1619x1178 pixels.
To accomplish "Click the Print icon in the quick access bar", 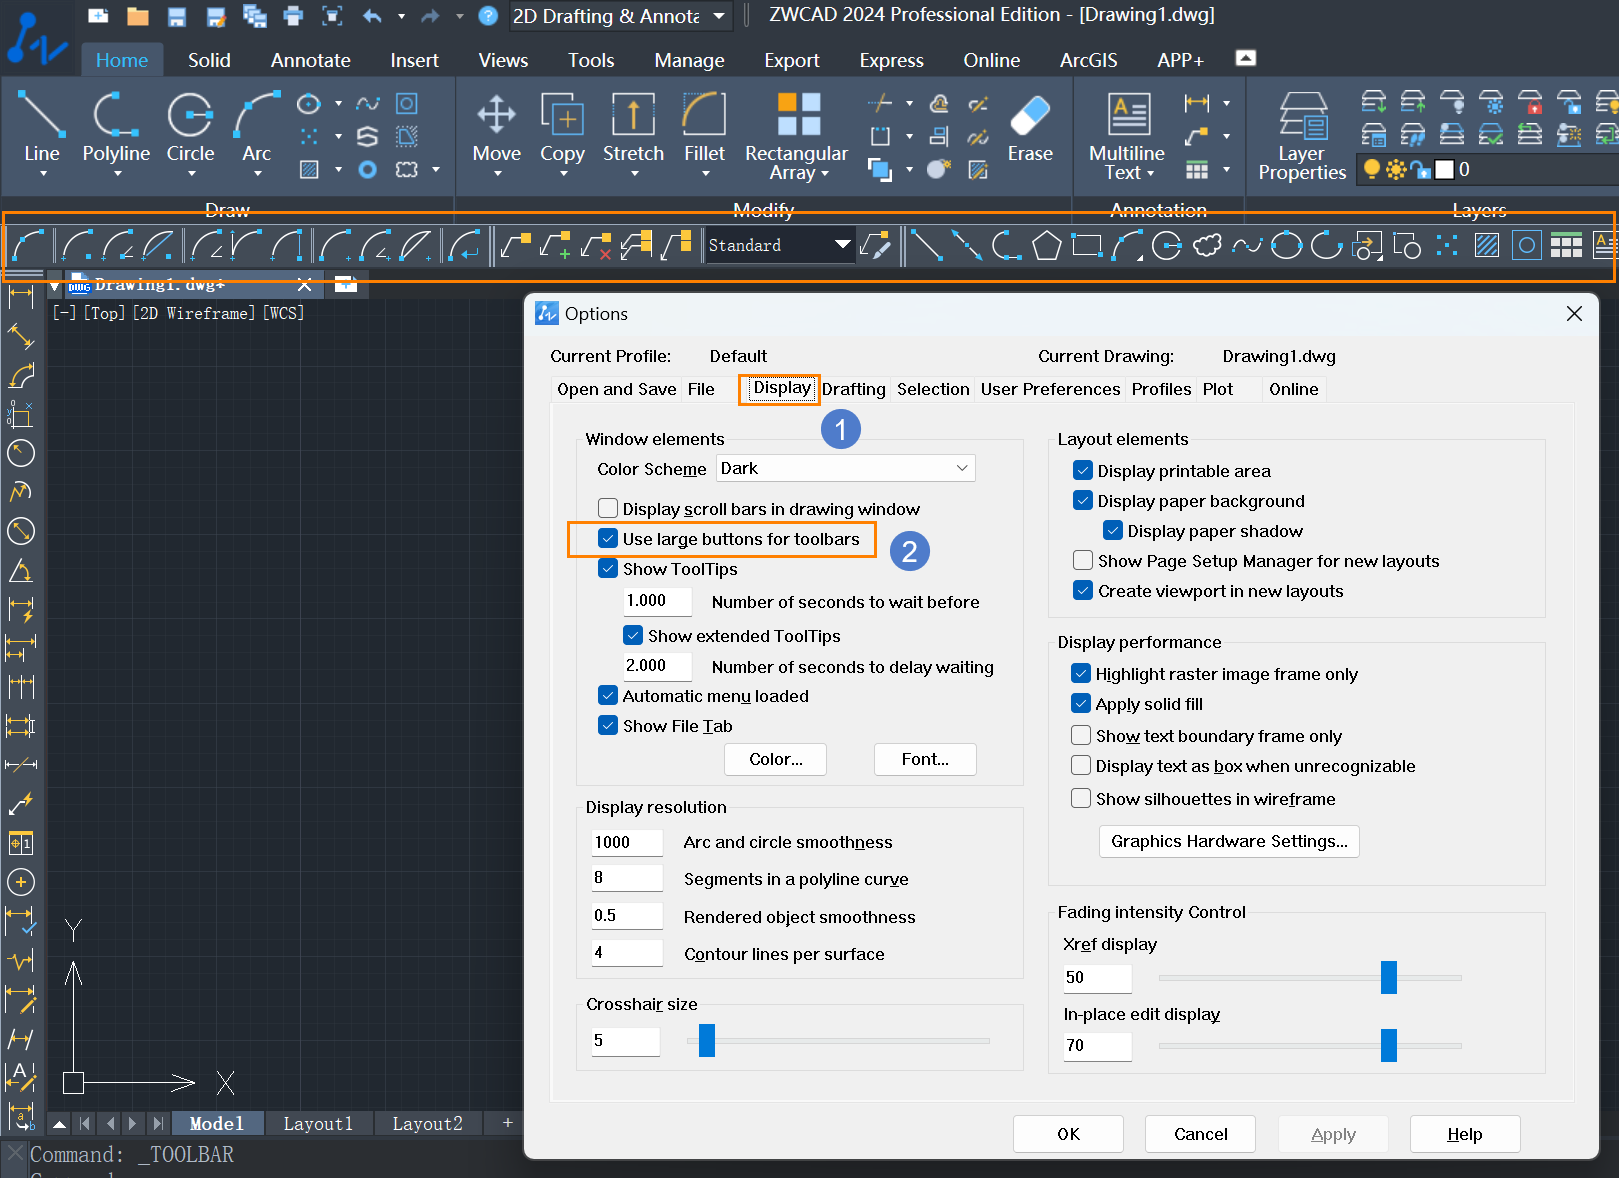I will point(293,16).
